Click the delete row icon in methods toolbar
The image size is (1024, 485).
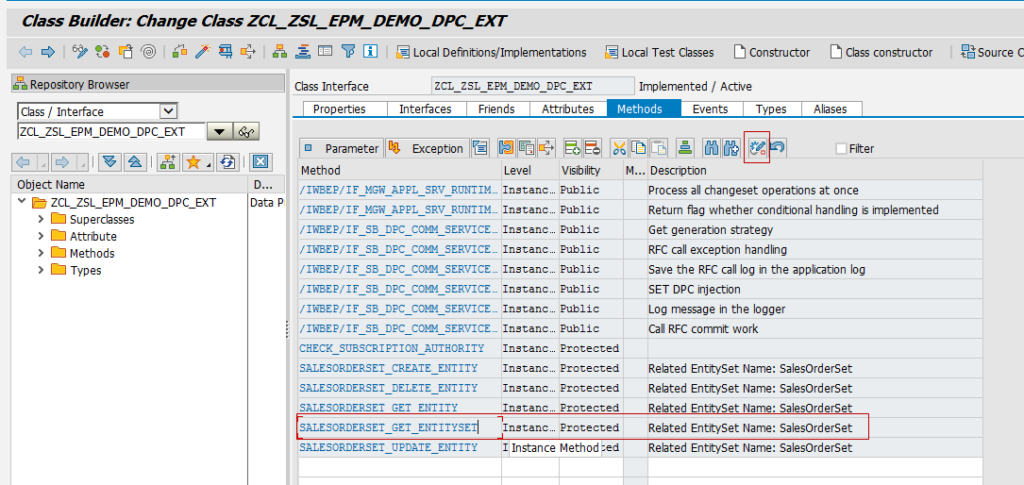pyautogui.click(x=591, y=148)
